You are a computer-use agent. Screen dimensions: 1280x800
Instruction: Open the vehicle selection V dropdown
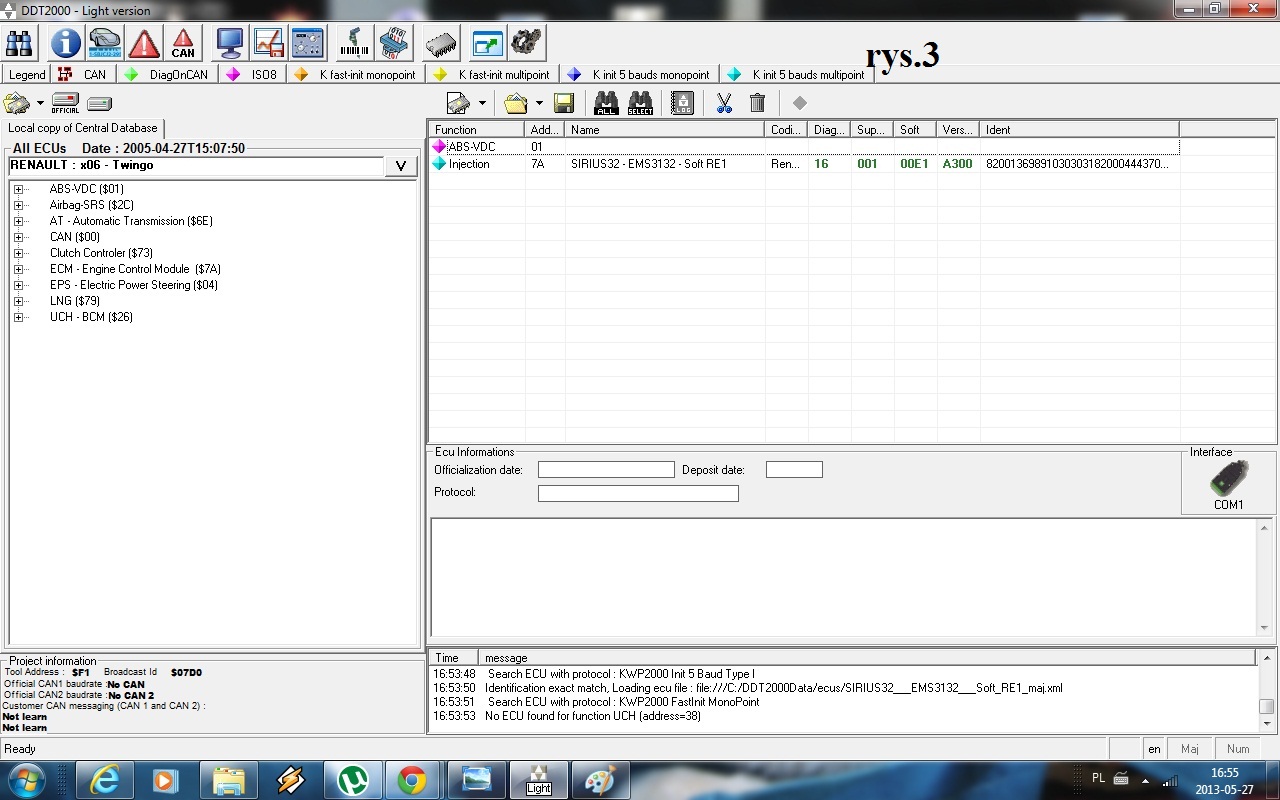tap(400, 166)
